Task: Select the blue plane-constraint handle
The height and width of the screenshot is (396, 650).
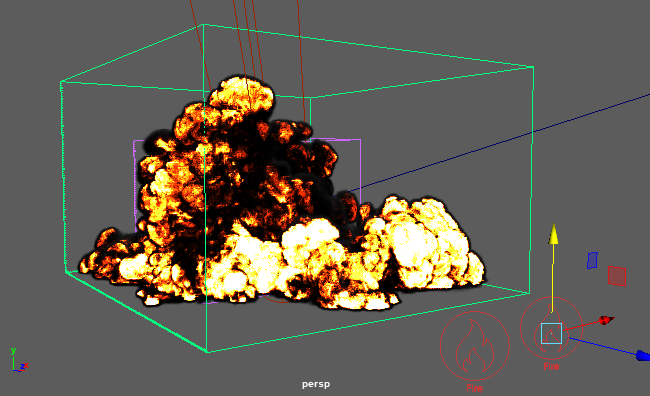Action: 592,260
